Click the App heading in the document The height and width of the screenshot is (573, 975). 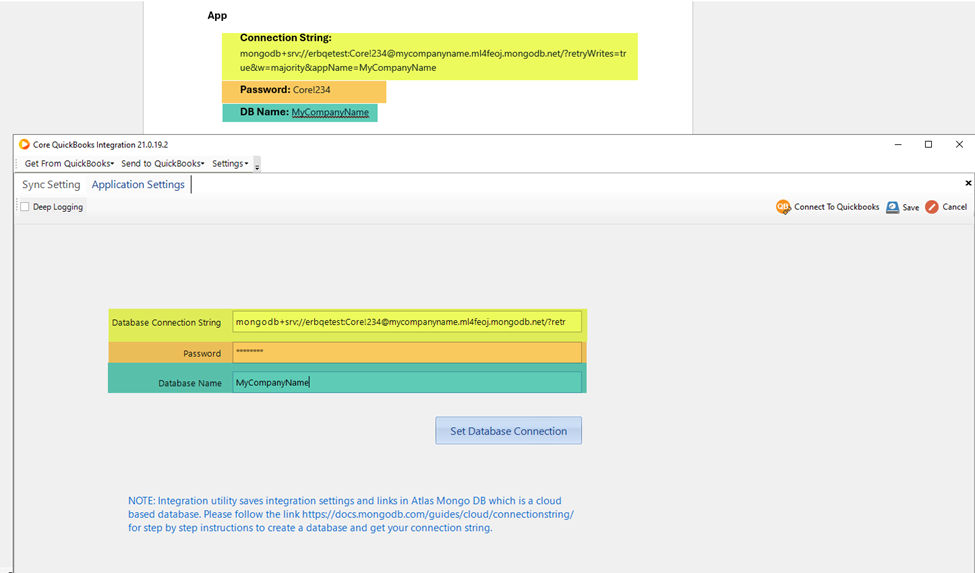tap(217, 16)
